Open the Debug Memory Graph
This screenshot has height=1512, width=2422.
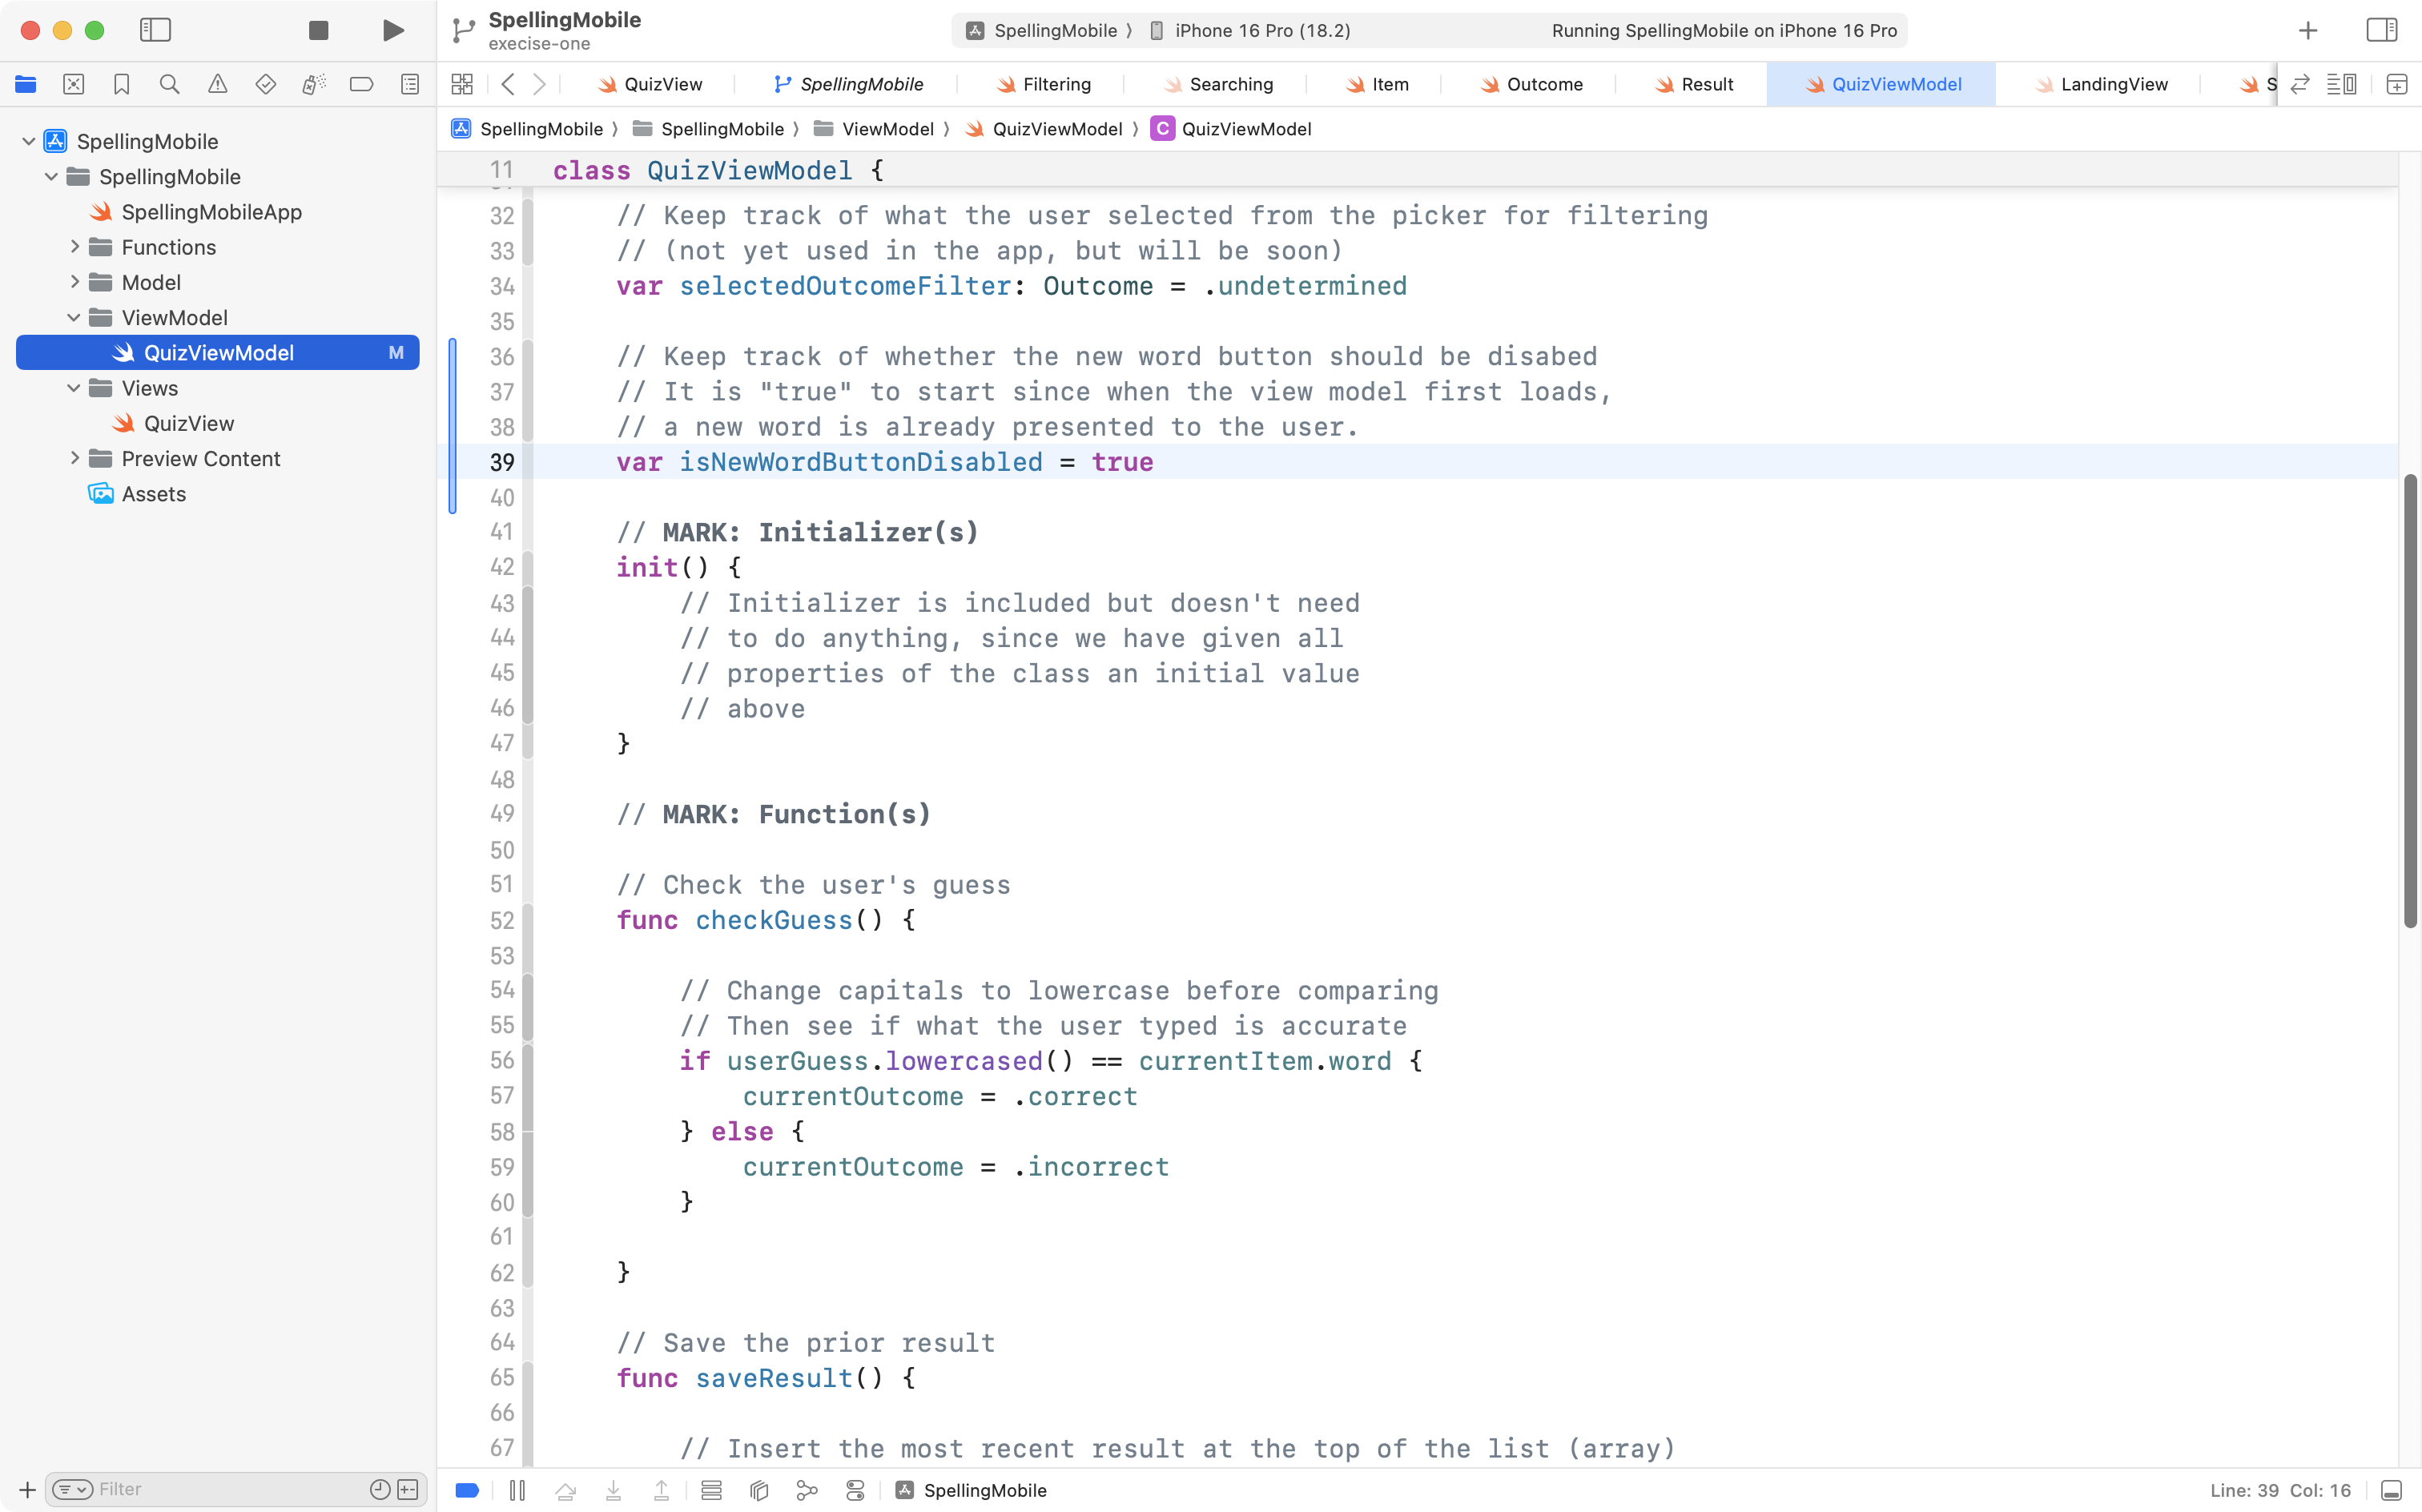click(807, 1490)
